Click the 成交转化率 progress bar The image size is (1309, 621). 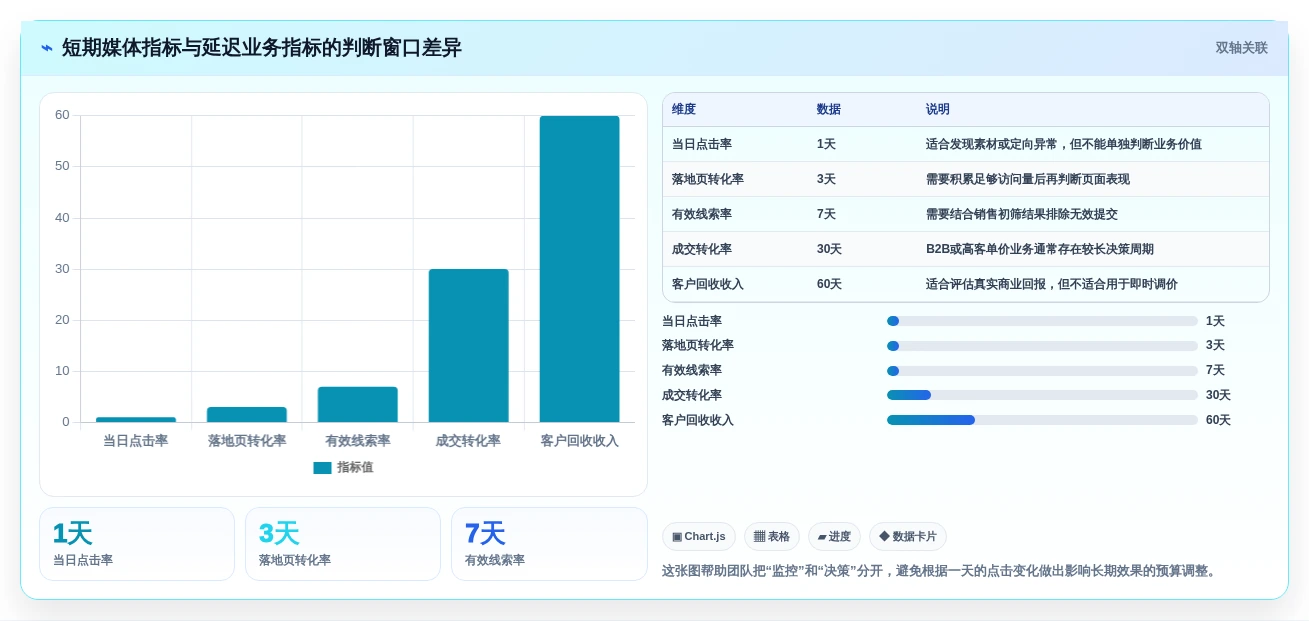click(x=1042, y=395)
